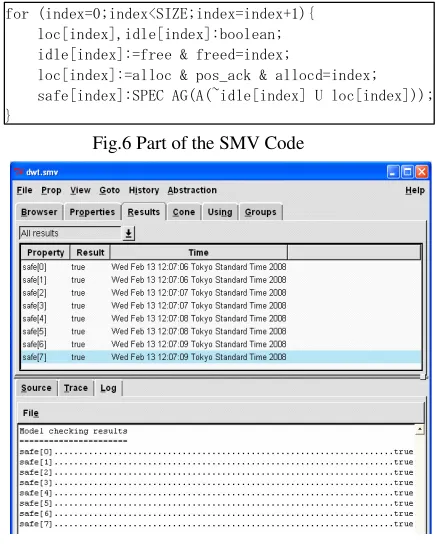The height and width of the screenshot is (546, 436).
Task: Click the true result for safe[2]
Action: [x=78, y=293]
